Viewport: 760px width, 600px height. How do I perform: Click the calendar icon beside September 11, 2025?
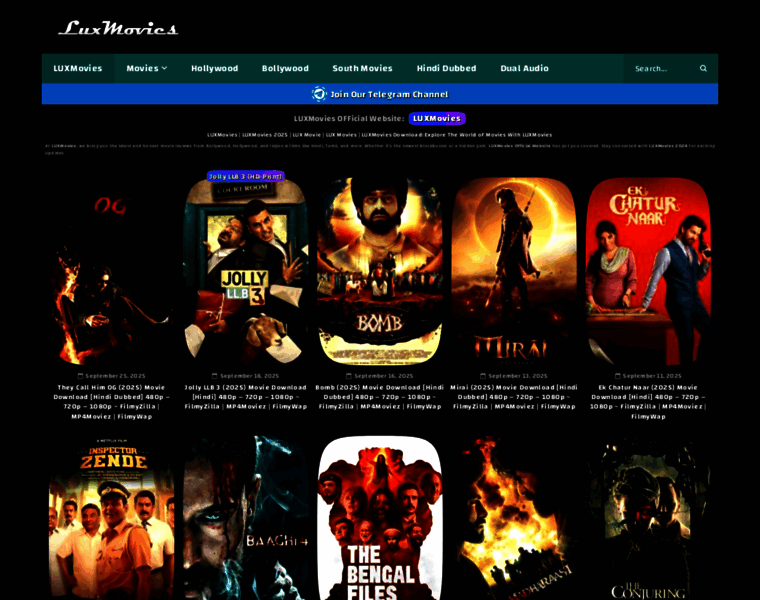[618, 376]
